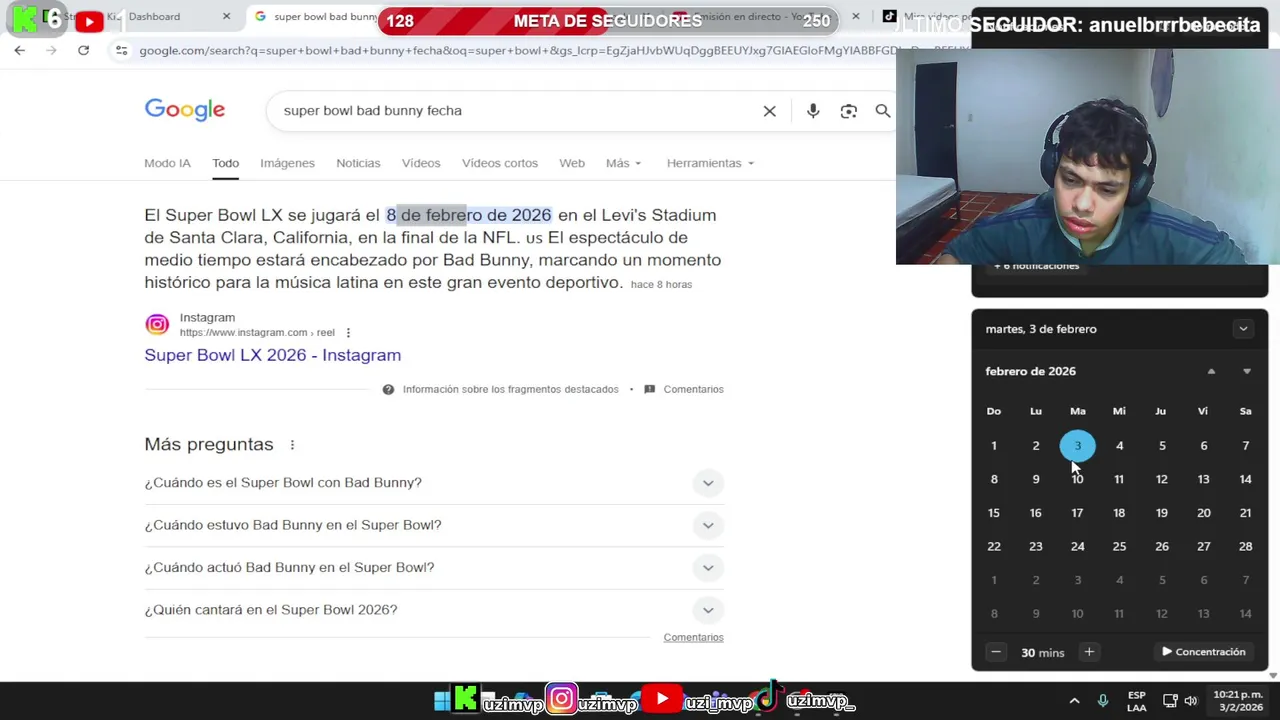Screen dimensions: 1280x720
Task: Click the browser address bar URL
Action: [515, 50]
